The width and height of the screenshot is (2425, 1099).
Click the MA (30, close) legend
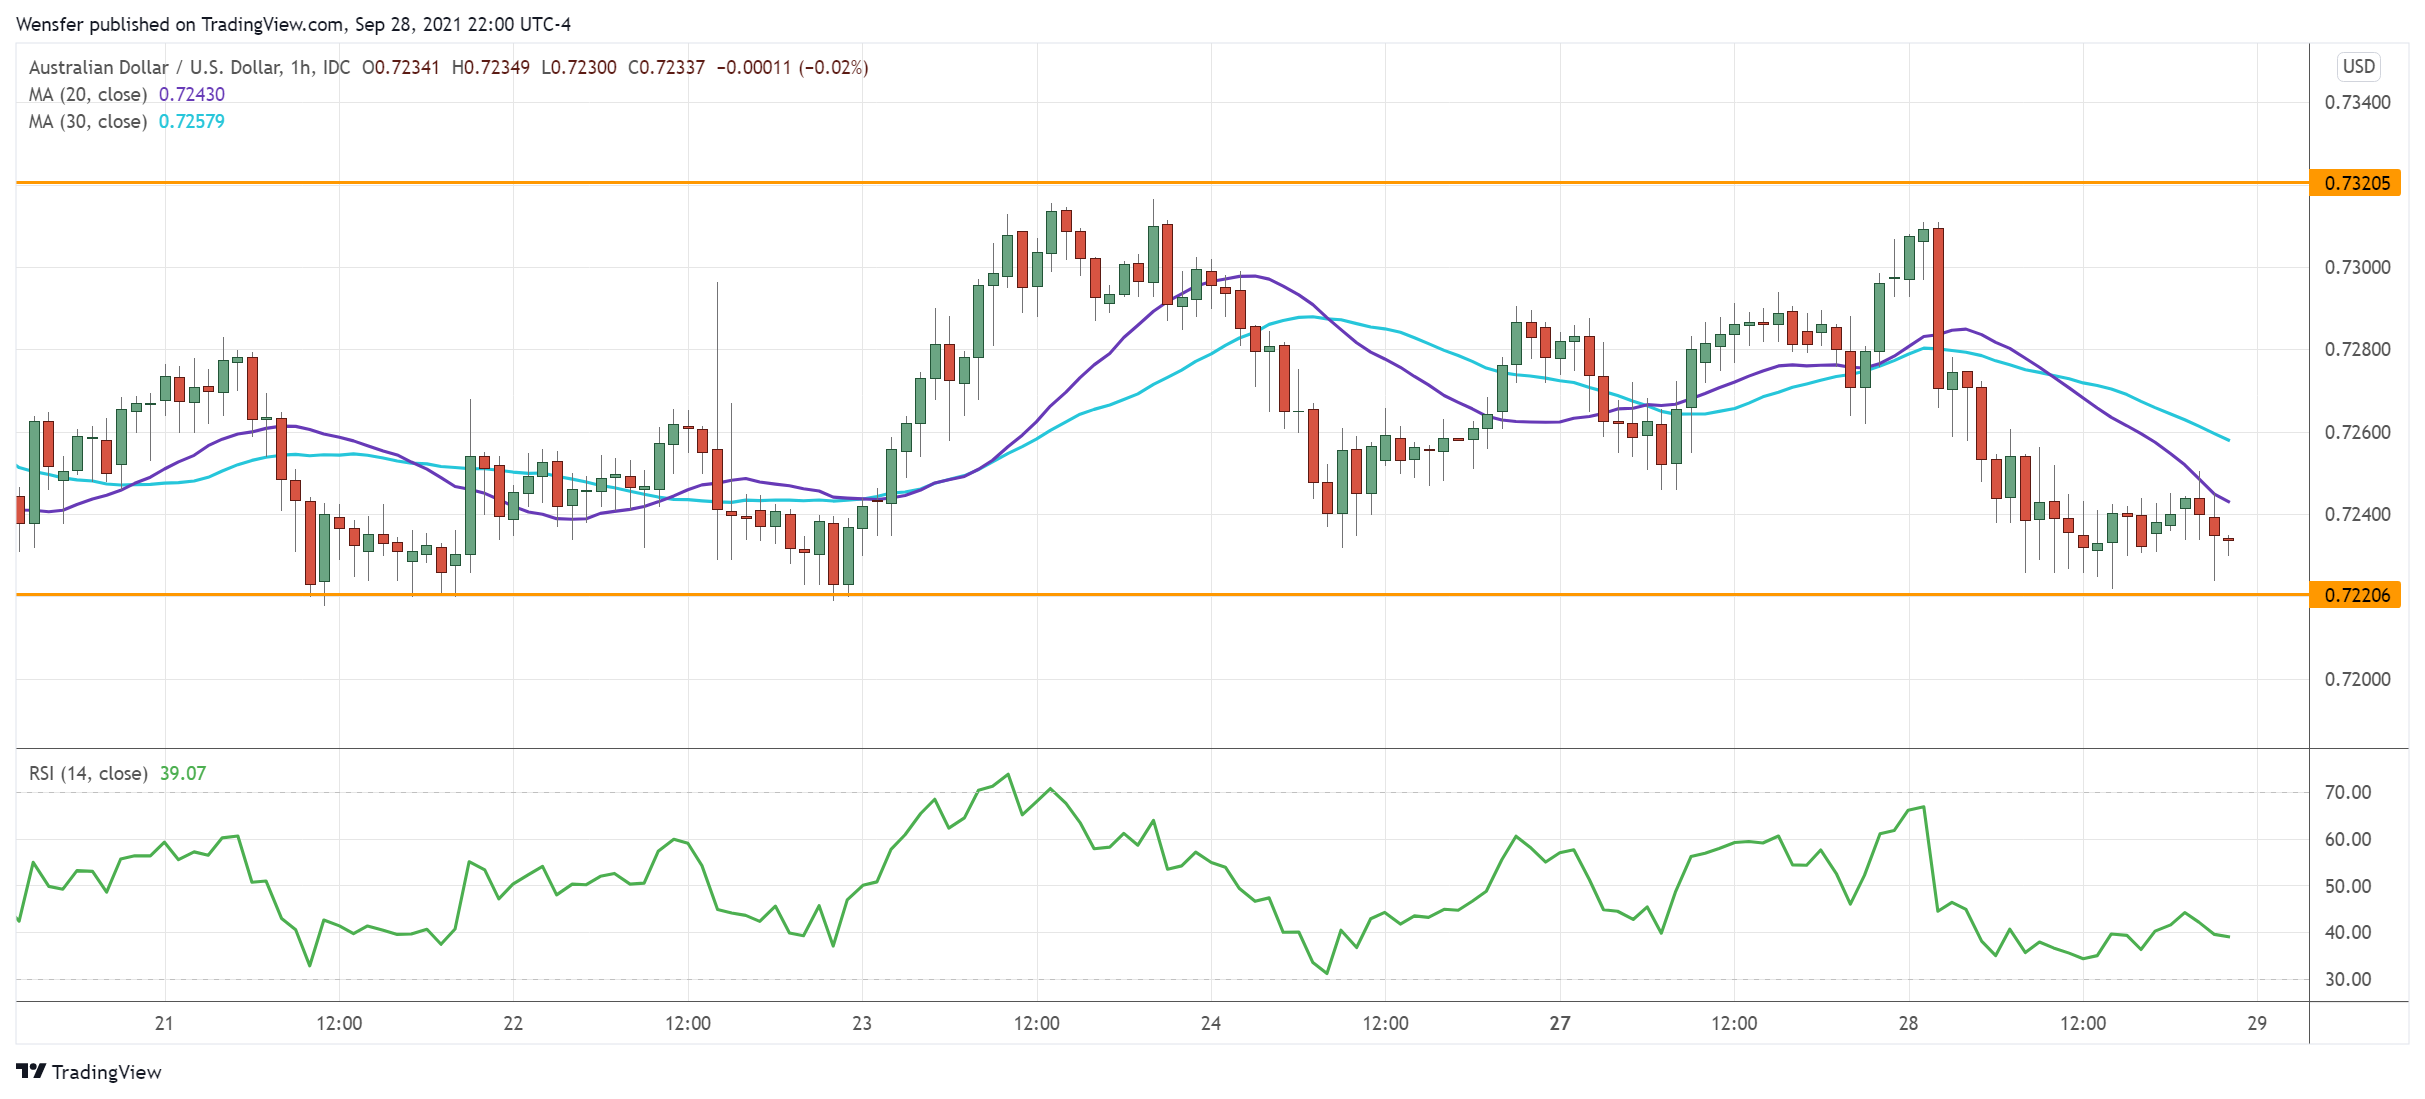click(x=88, y=121)
